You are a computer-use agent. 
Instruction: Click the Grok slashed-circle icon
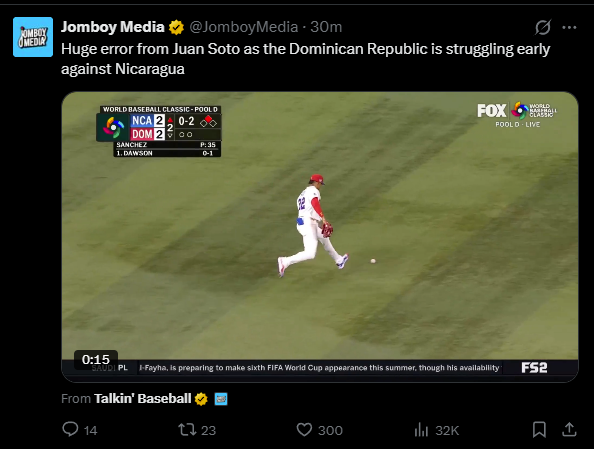542,27
